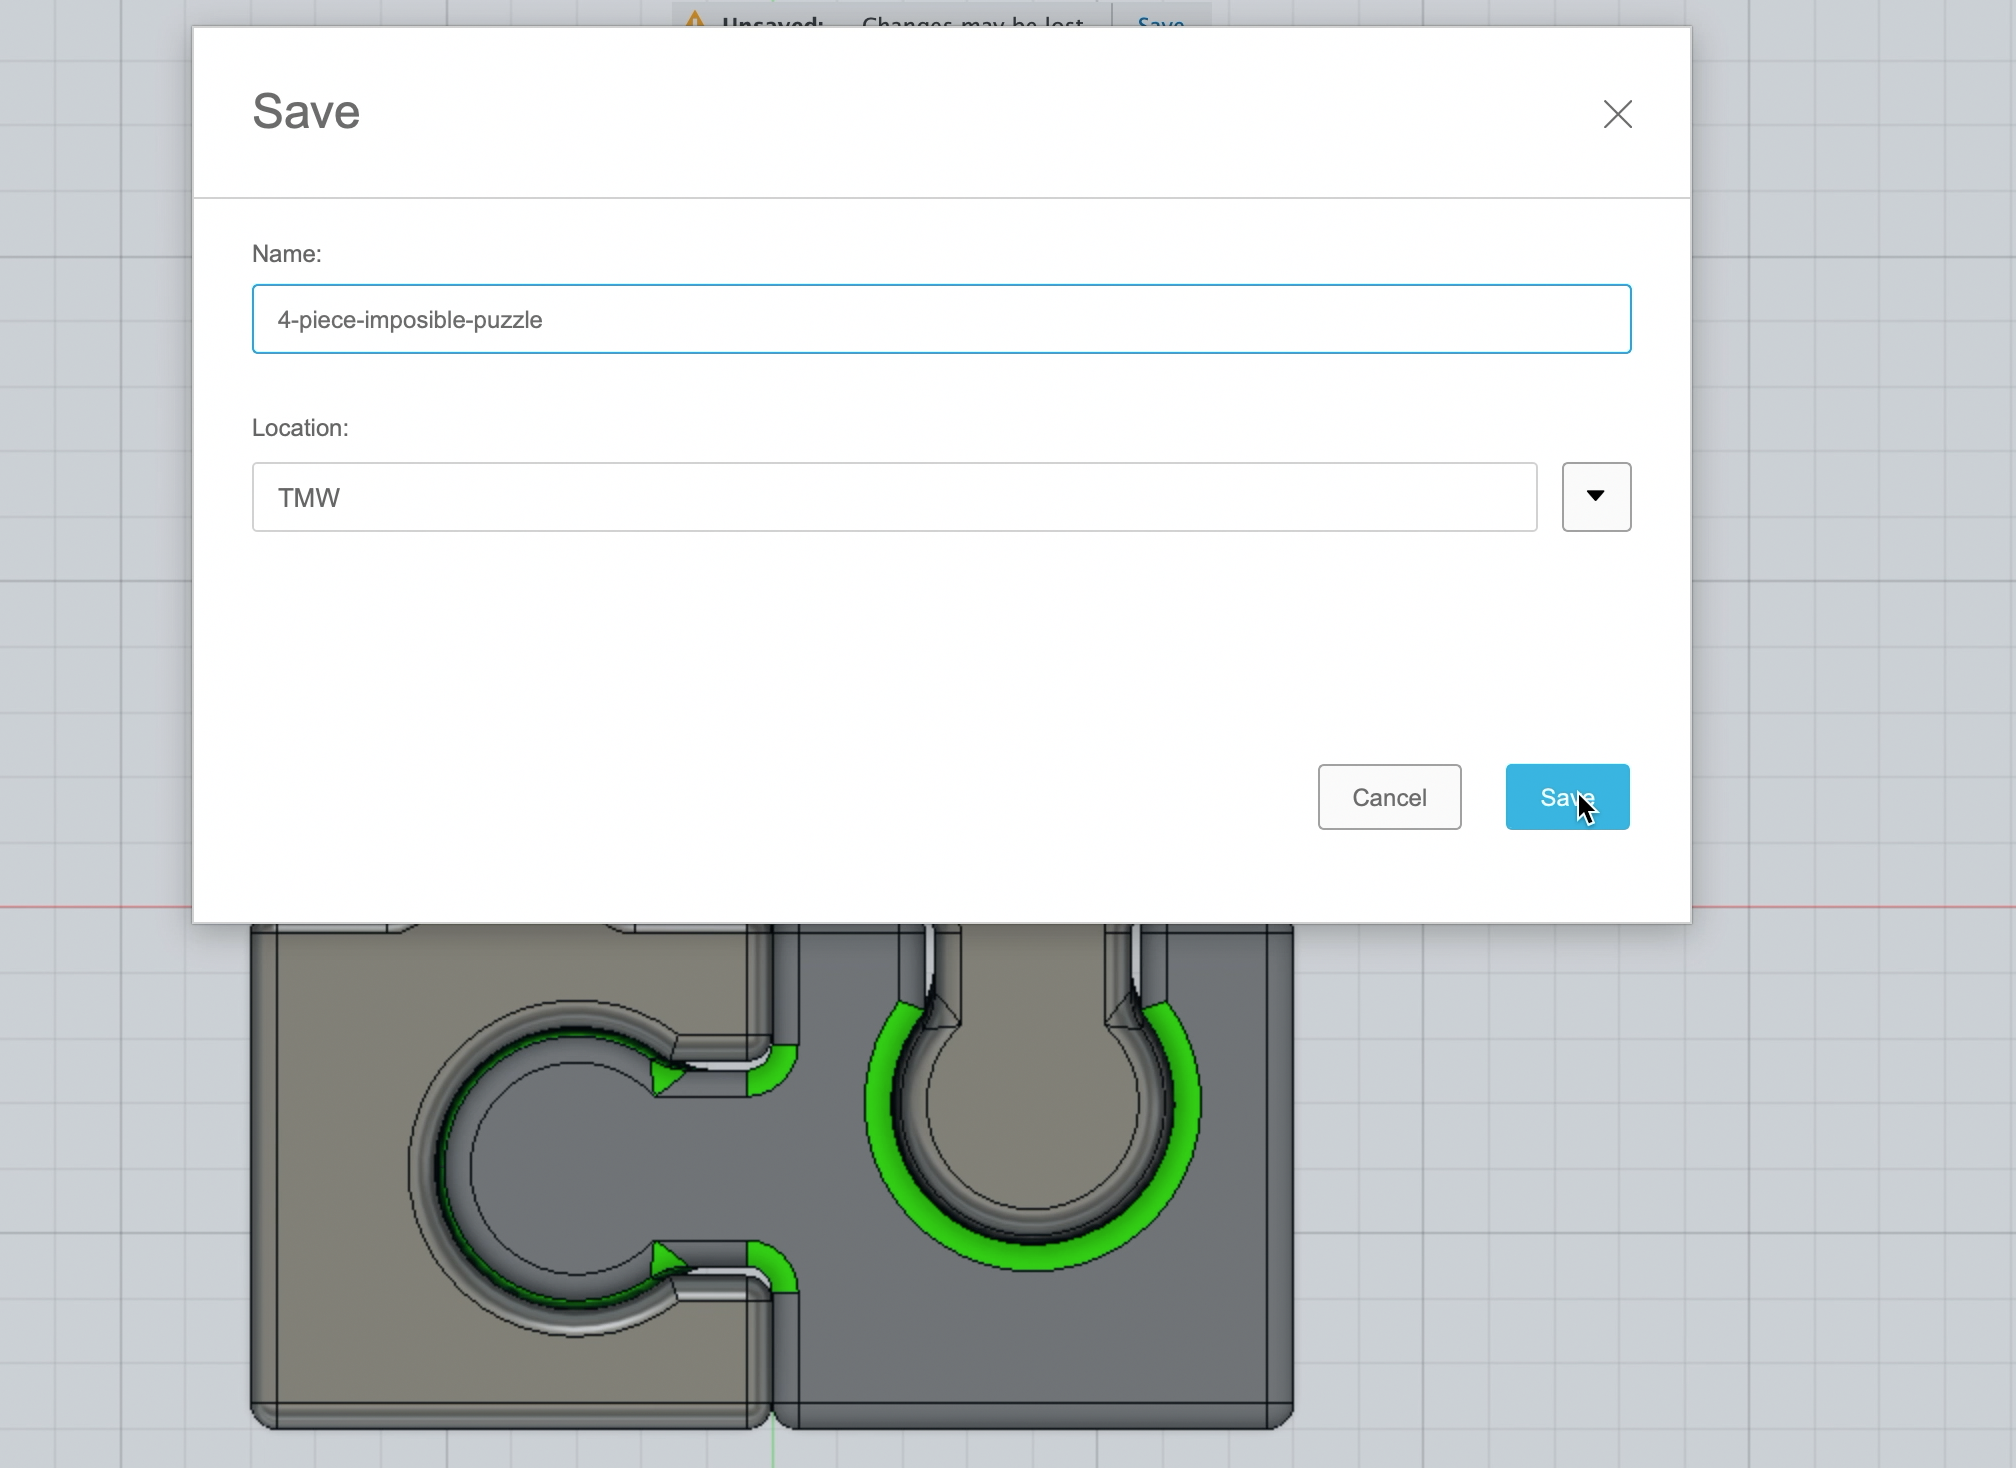This screenshot has height=1468, width=2016.
Task: Click the Name: label
Action: point(287,254)
